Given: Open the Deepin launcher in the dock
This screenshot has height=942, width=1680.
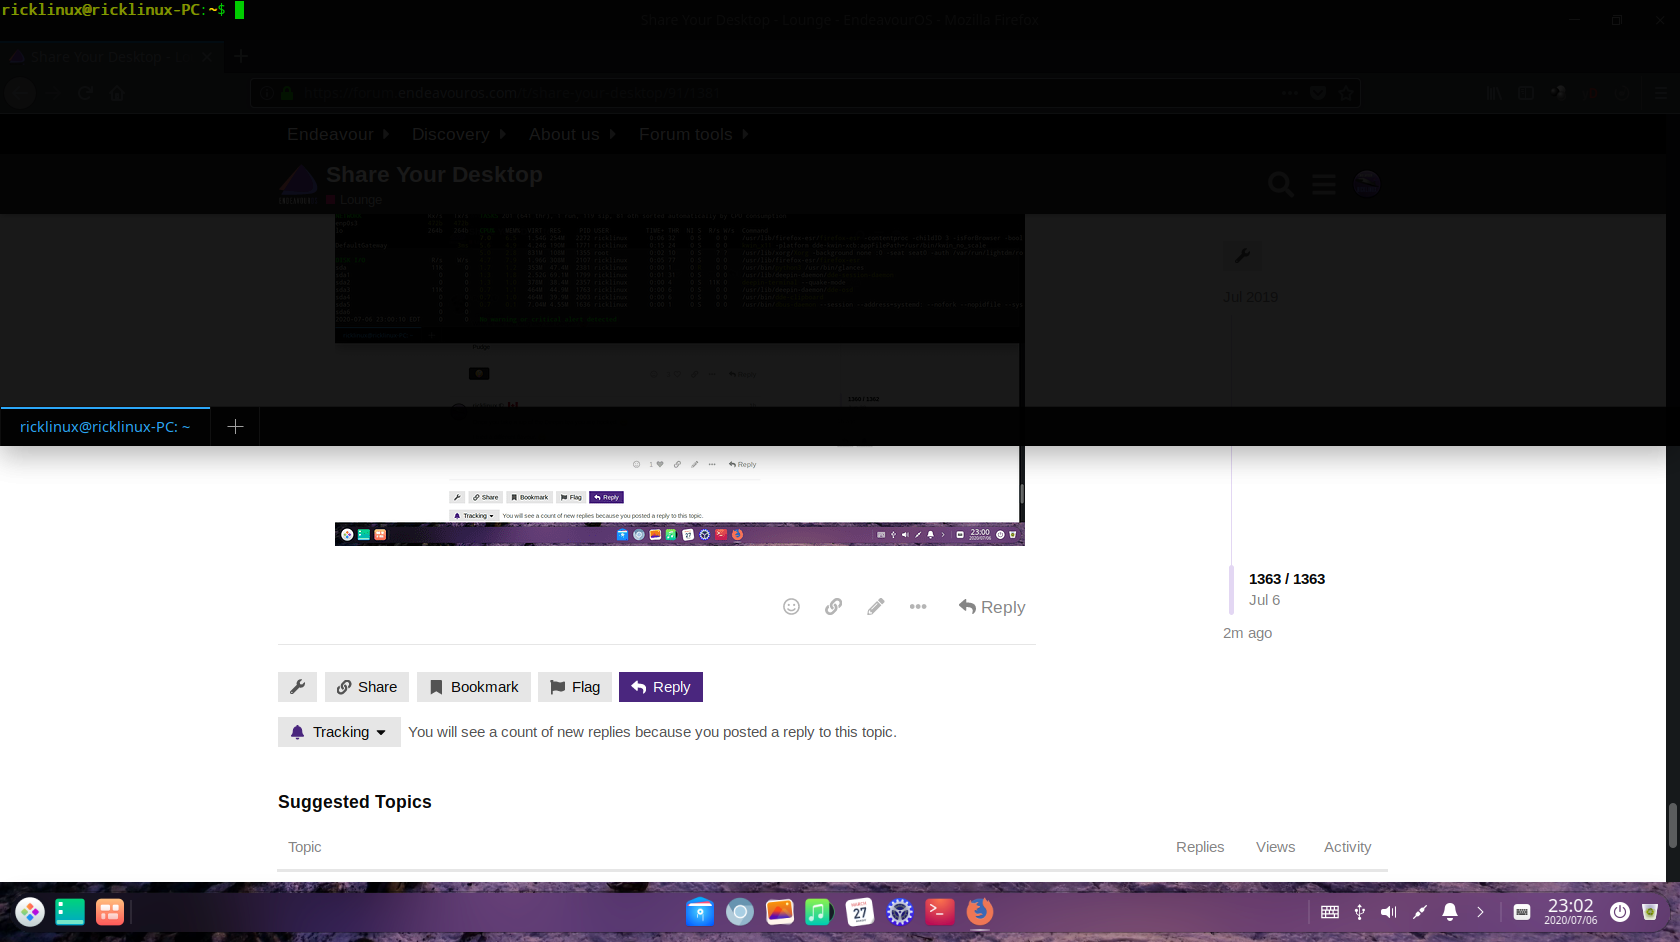Looking at the screenshot, I should 30,912.
